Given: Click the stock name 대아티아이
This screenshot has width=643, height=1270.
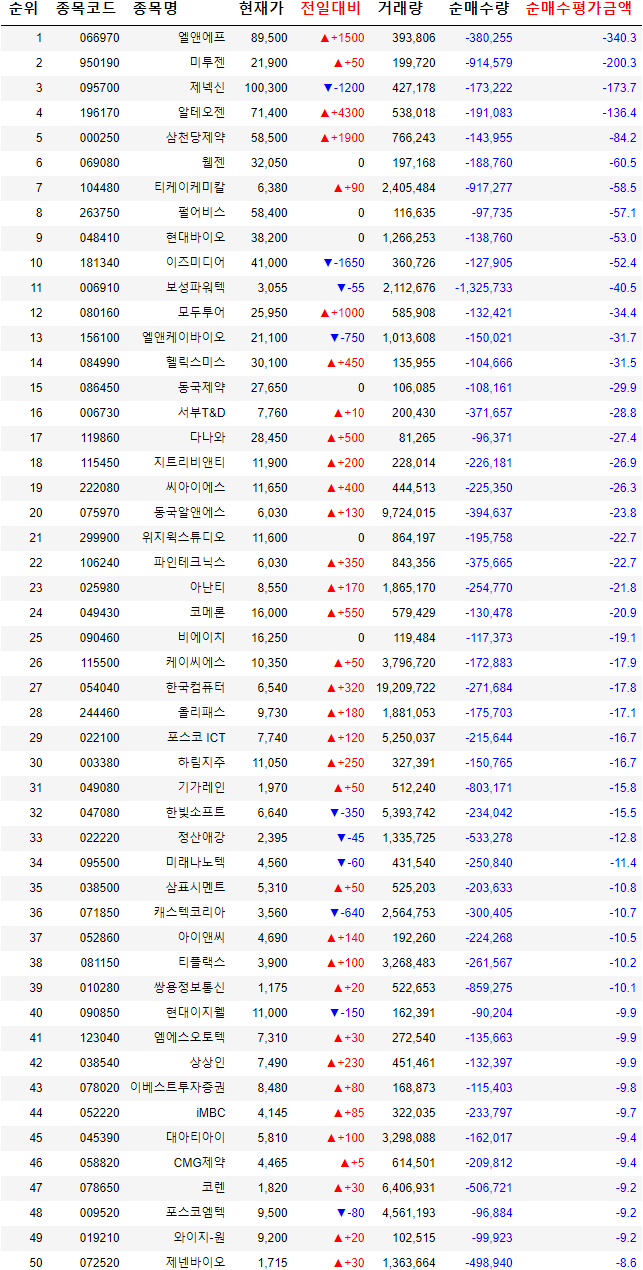Looking at the screenshot, I should point(195,1138).
